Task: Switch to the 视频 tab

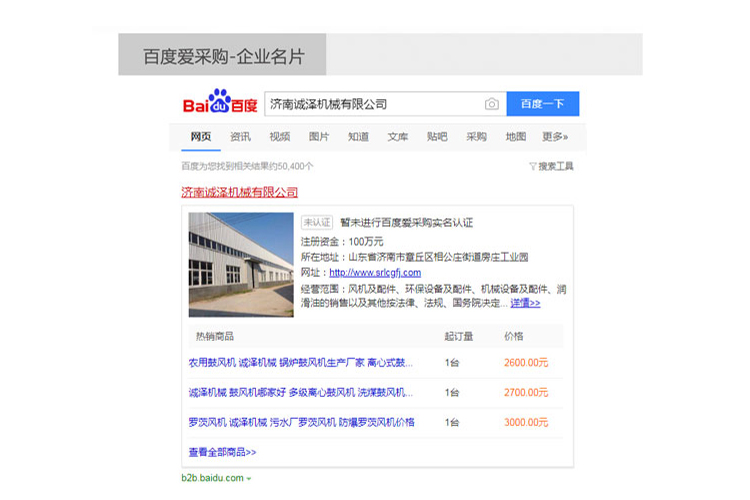Action: [279, 137]
